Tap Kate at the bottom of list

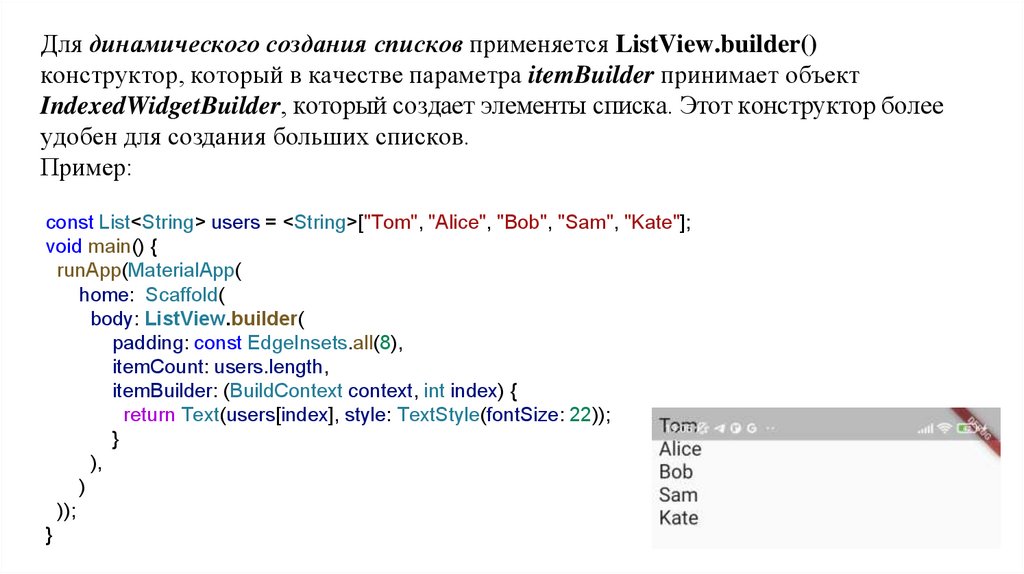678,518
